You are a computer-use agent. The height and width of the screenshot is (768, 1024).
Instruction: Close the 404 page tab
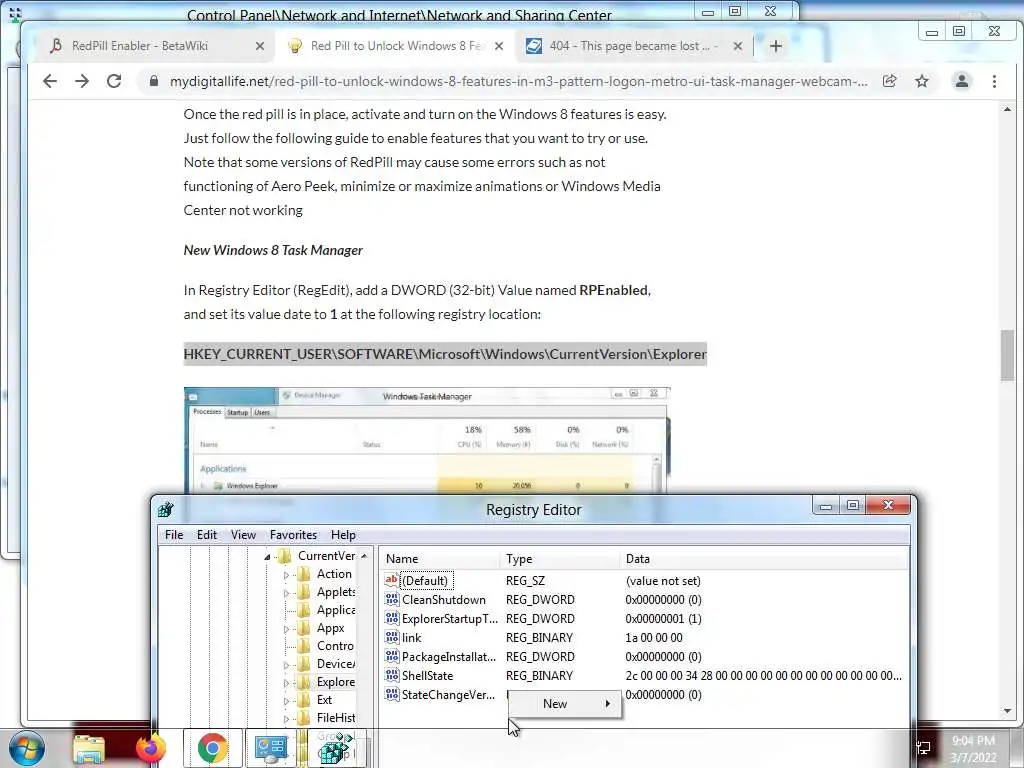point(737,46)
